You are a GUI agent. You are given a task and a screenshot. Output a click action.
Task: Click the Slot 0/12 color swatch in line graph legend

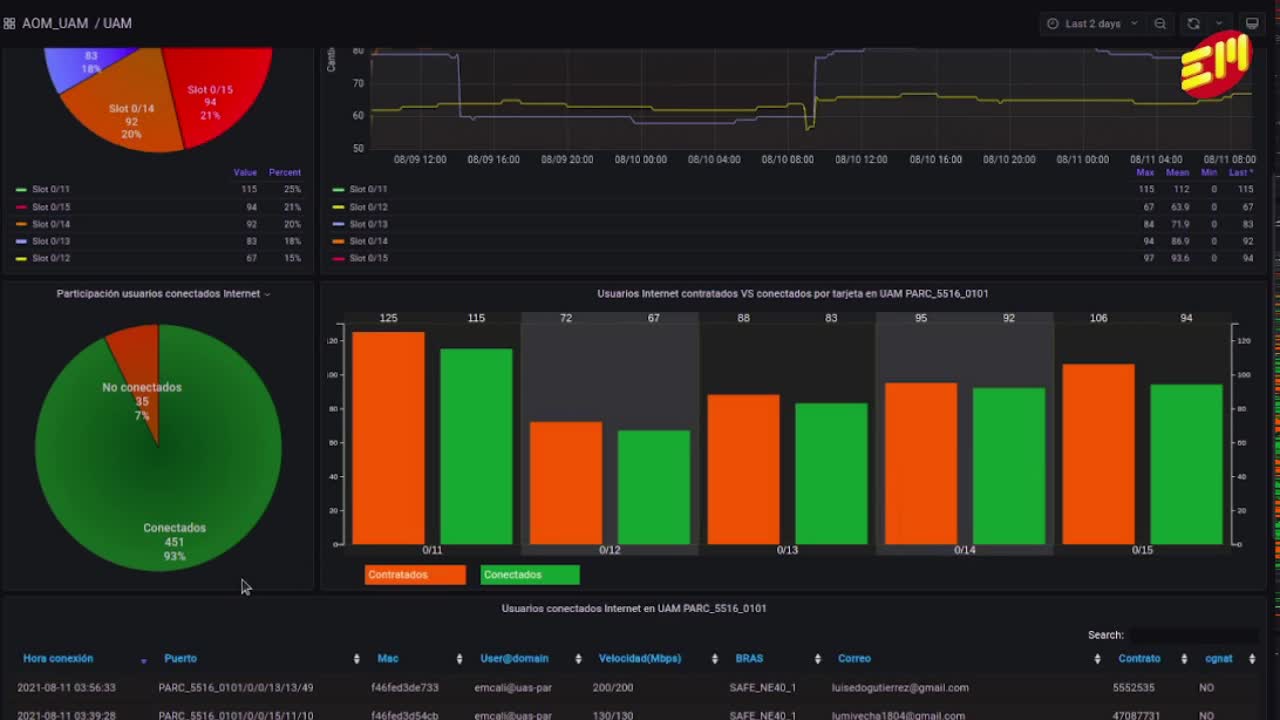click(x=338, y=207)
